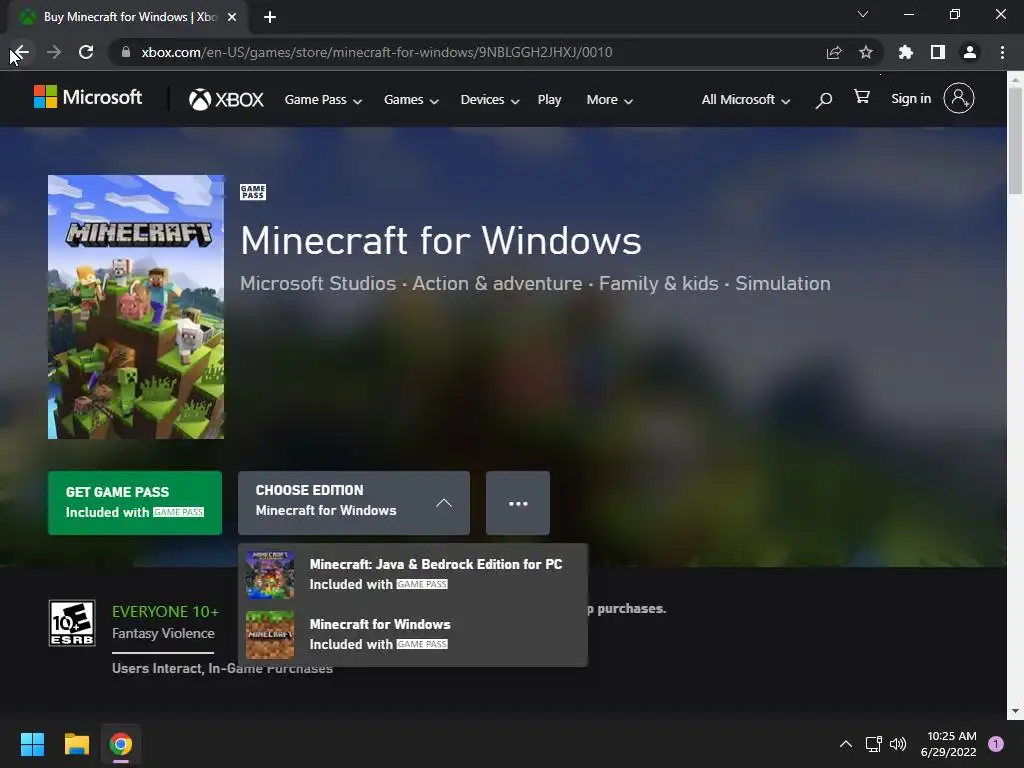Open the shopping cart
Screen dimensions: 1024x768
(862, 97)
